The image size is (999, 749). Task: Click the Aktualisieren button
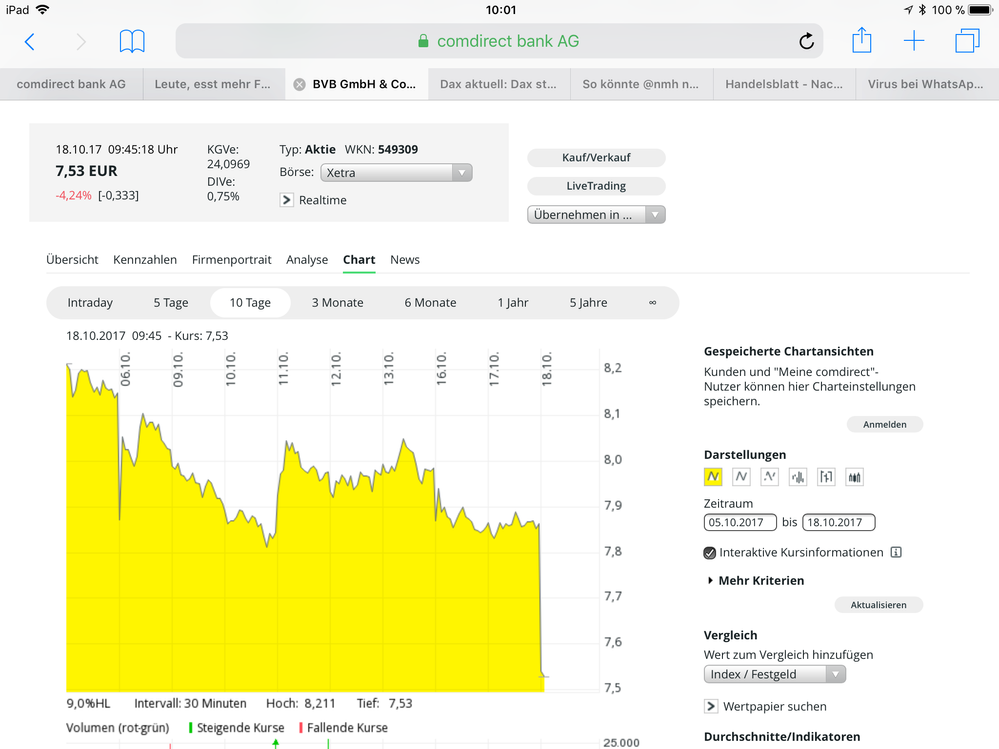[878, 605]
